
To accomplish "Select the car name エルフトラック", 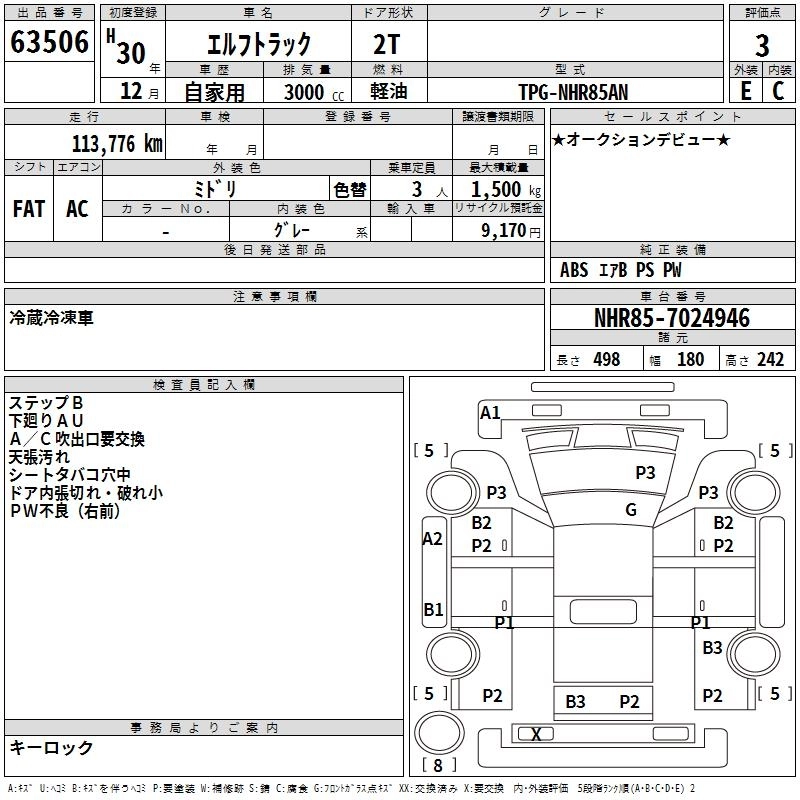I will click(x=259, y=44).
